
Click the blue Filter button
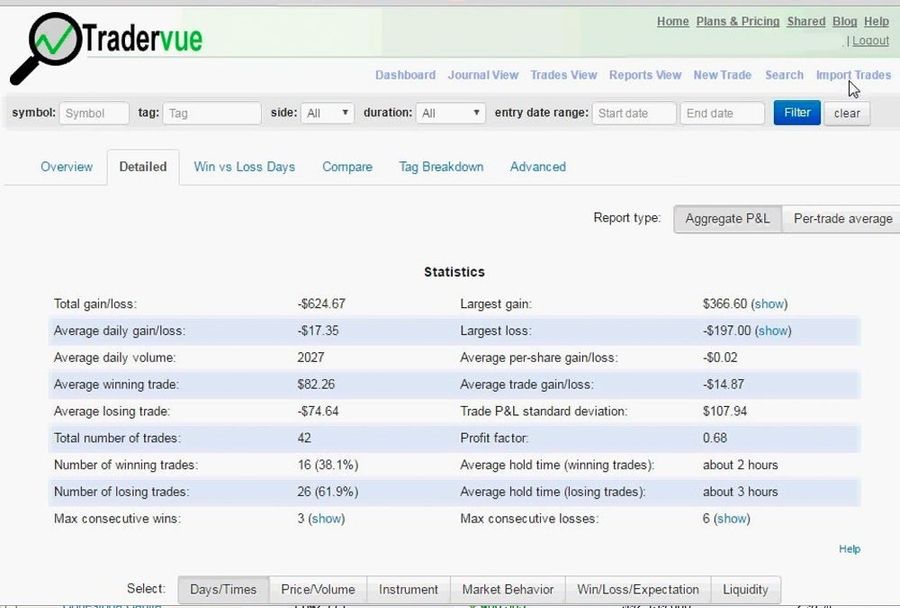point(796,113)
